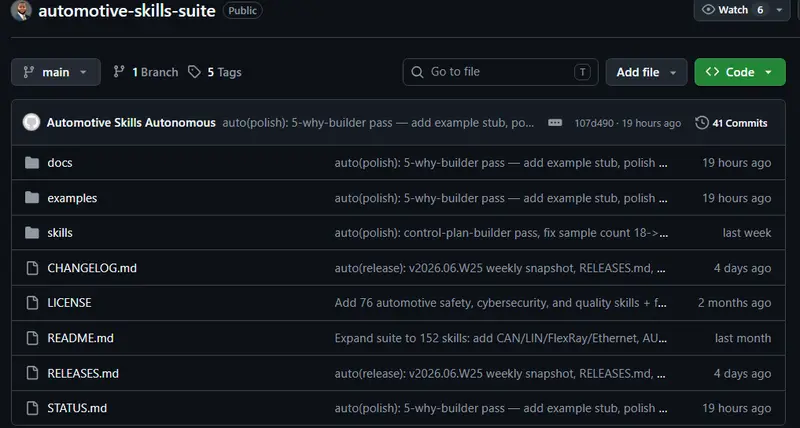Viewport: 800px width, 428px height.
Task: Focus the Go to file search field
Action: pyautogui.click(x=500, y=72)
